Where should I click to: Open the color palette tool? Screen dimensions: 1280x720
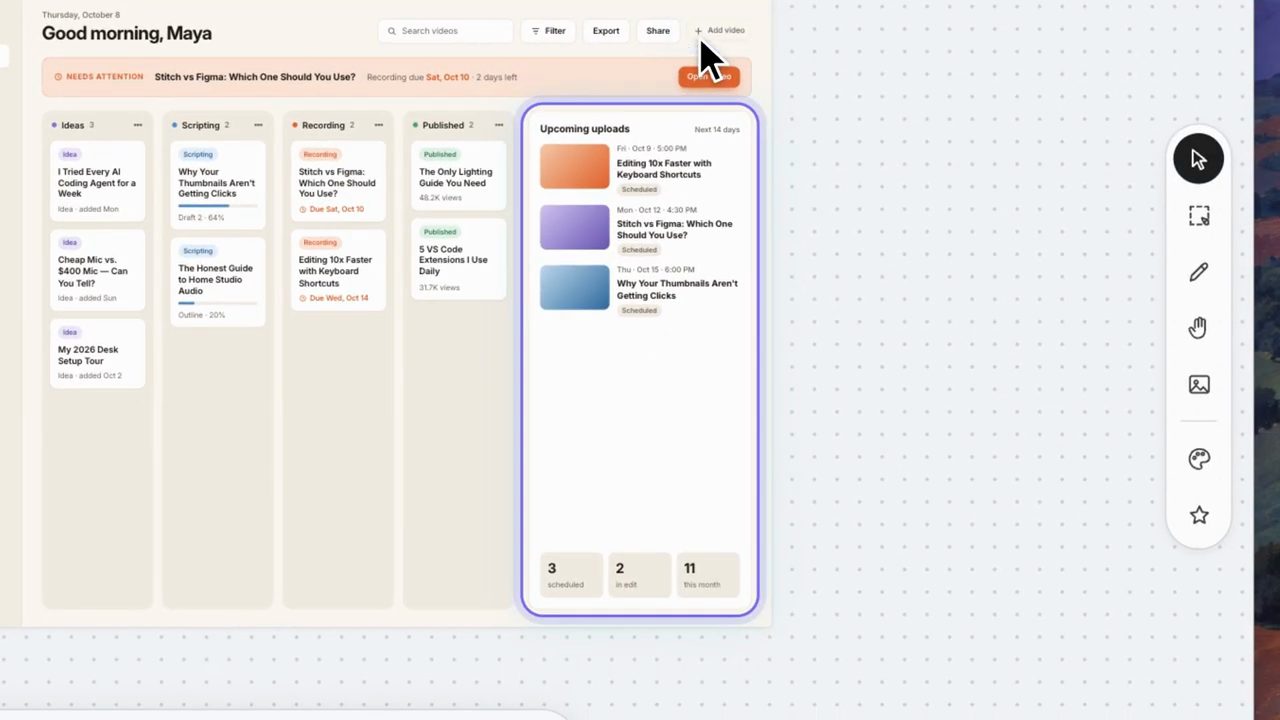pos(1198,459)
